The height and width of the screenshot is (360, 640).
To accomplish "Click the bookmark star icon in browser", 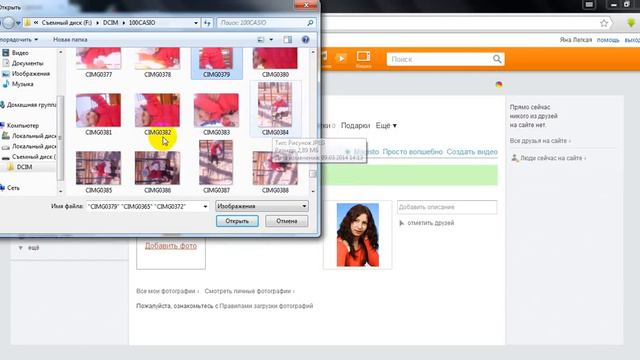I will (604, 23).
